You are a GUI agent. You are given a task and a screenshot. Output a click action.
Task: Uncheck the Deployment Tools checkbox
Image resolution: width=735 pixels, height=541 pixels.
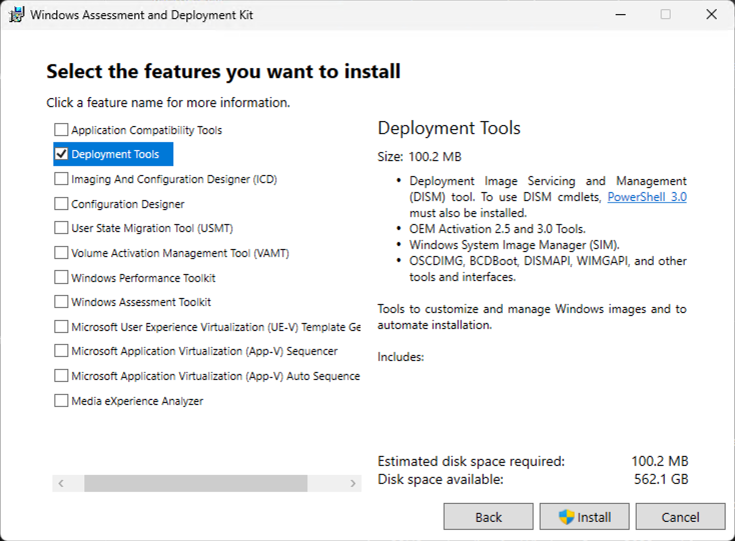point(61,154)
